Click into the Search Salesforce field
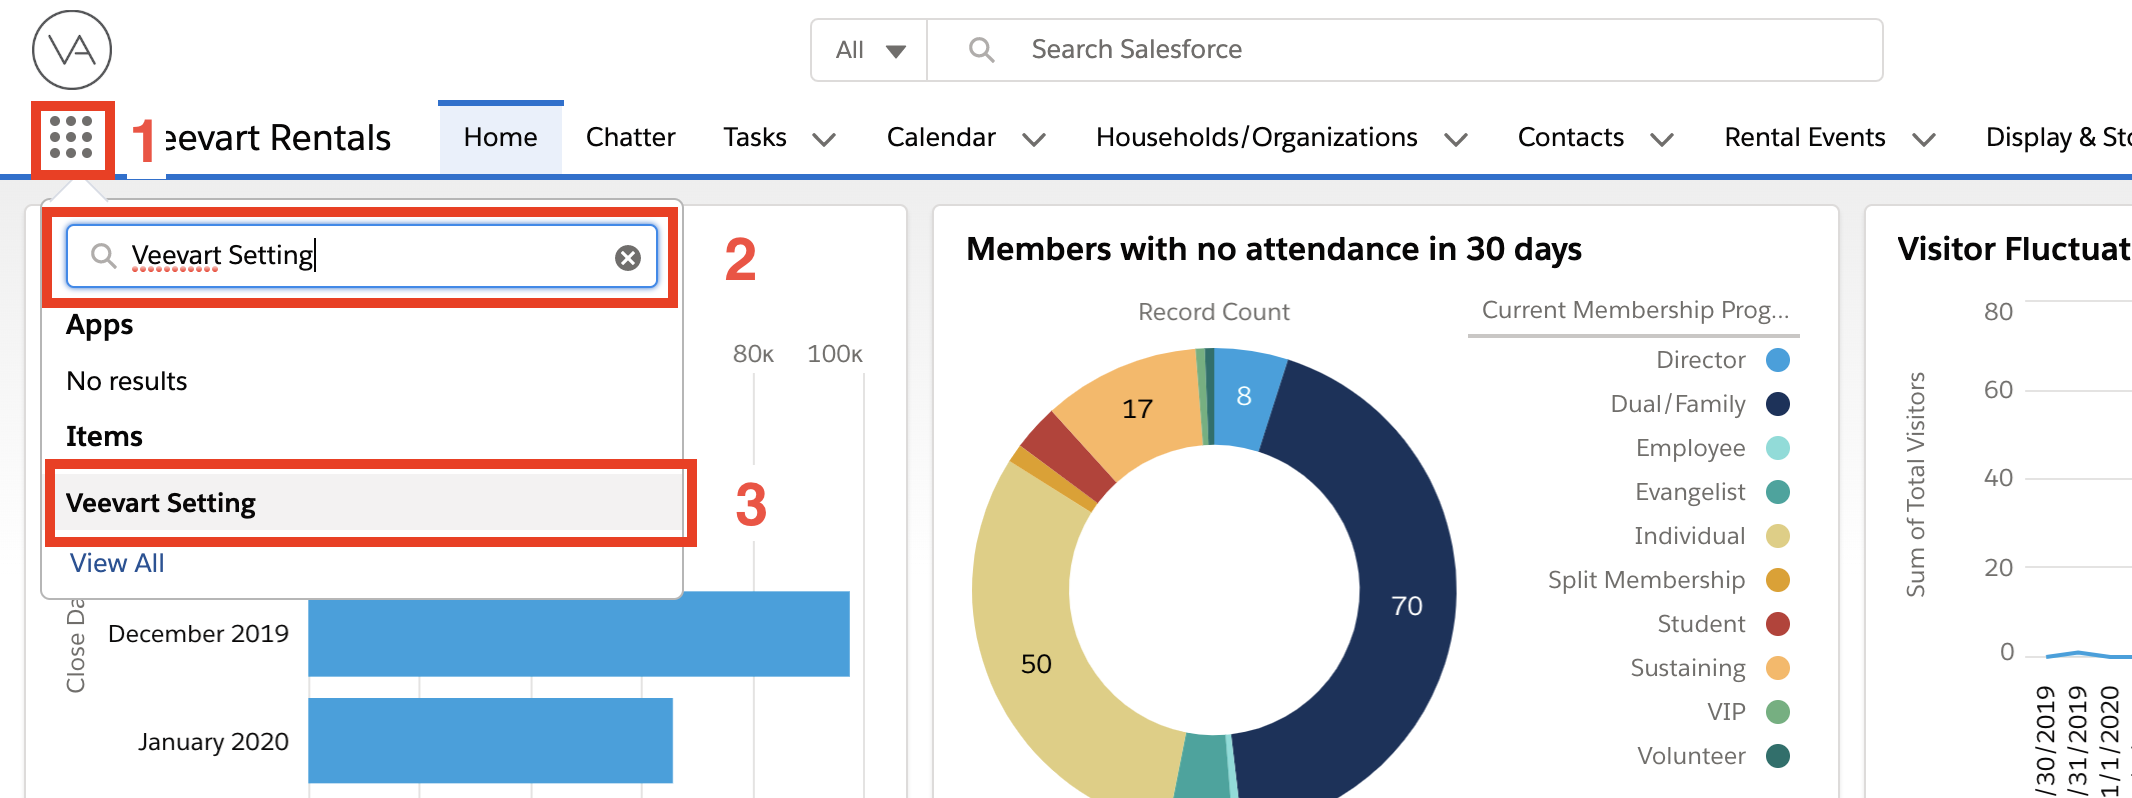 [1400, 50]
